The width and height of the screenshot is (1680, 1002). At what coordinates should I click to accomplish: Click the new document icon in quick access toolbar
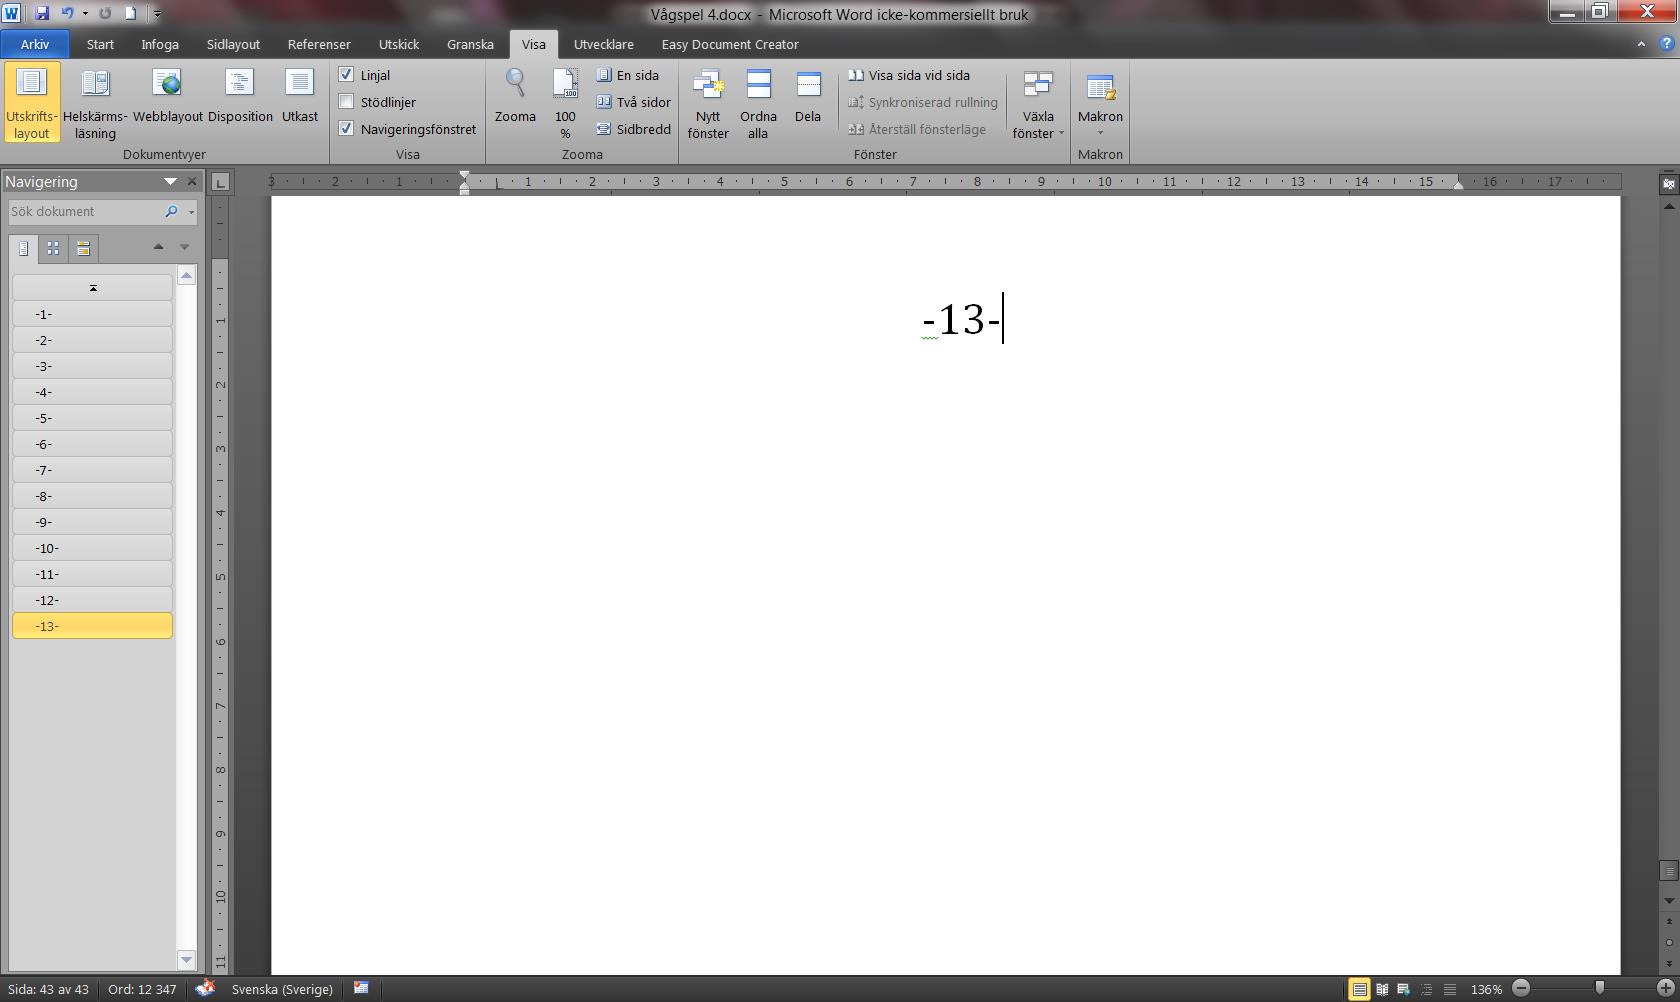coord(130,13)
